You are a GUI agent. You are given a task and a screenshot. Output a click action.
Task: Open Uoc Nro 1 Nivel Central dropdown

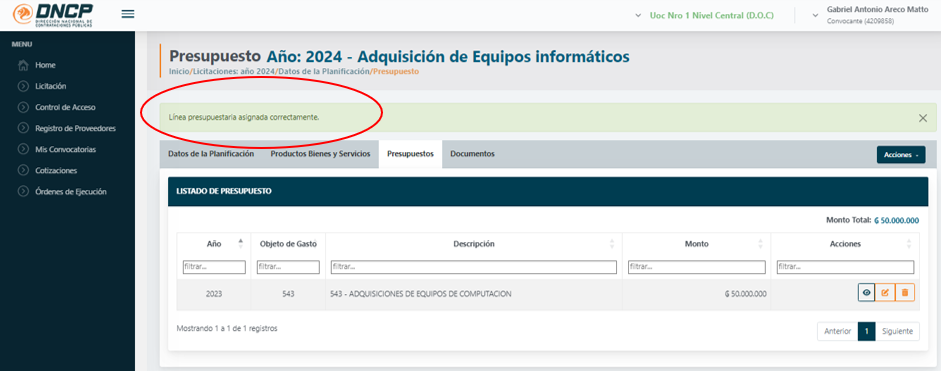[x=705, y=16]
